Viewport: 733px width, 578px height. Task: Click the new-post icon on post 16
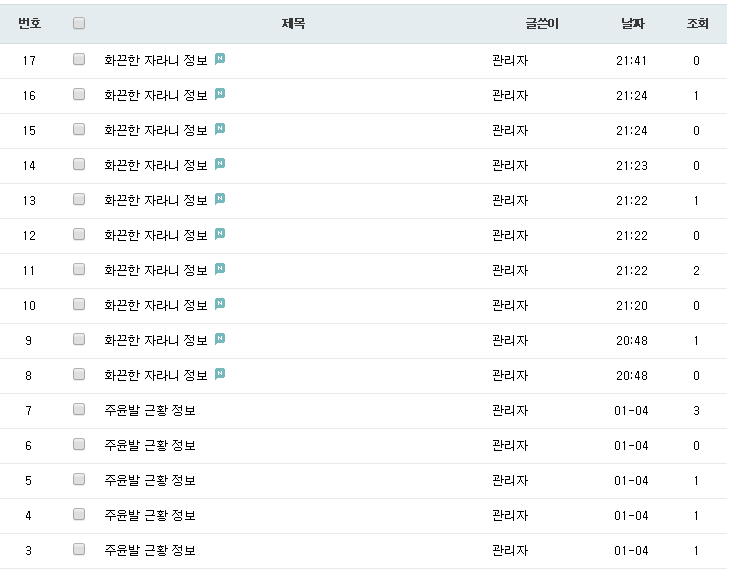click(x=220, y=94)
